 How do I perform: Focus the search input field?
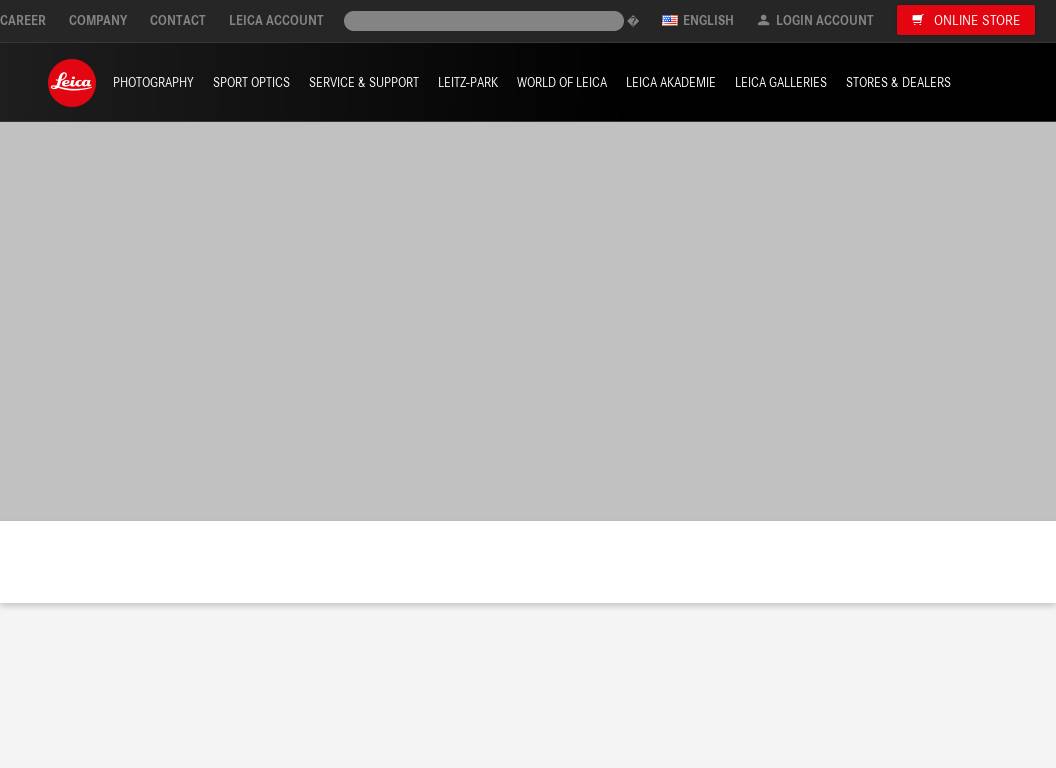tap(483, 21)
